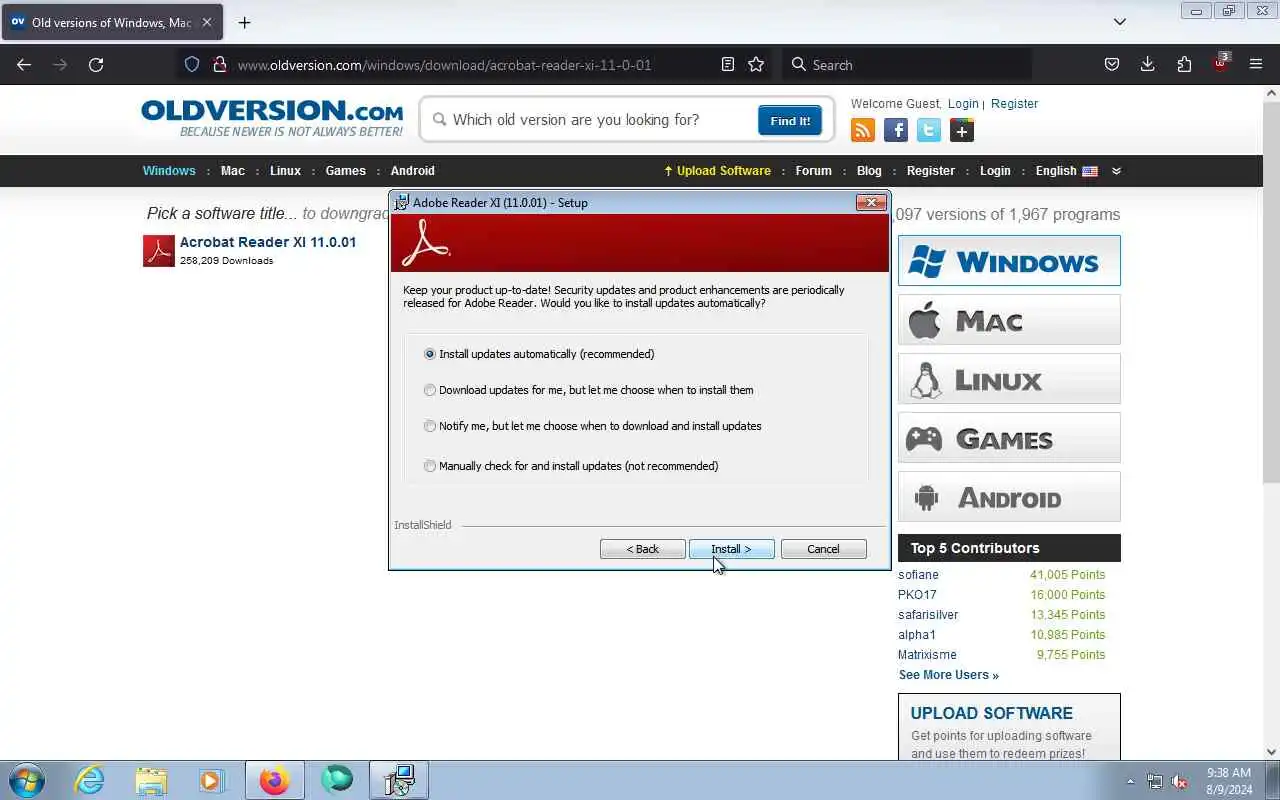Click the site padlock security icon
1280x800 pixels.
point(219,64)
